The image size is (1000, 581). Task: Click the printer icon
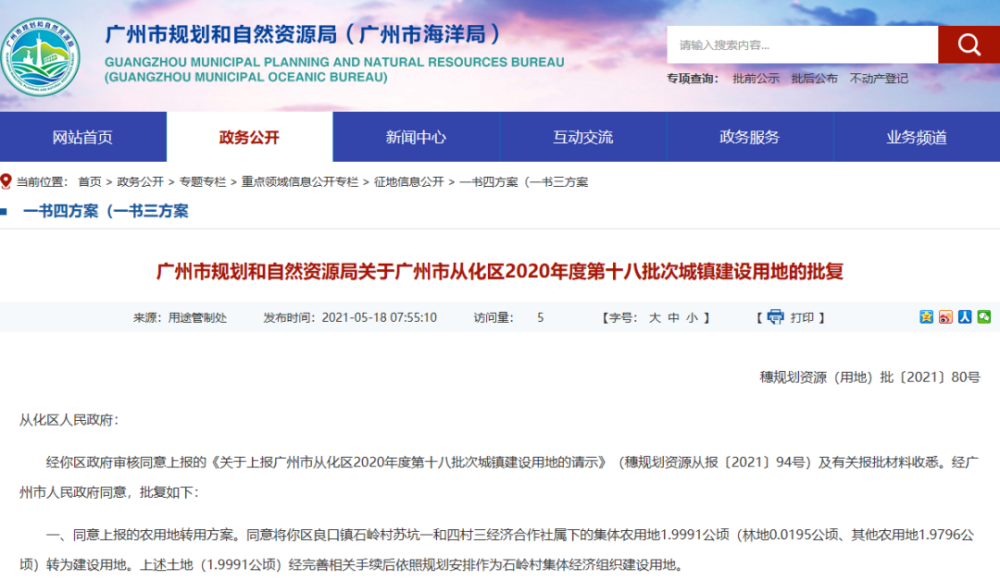tap(775, 317)
